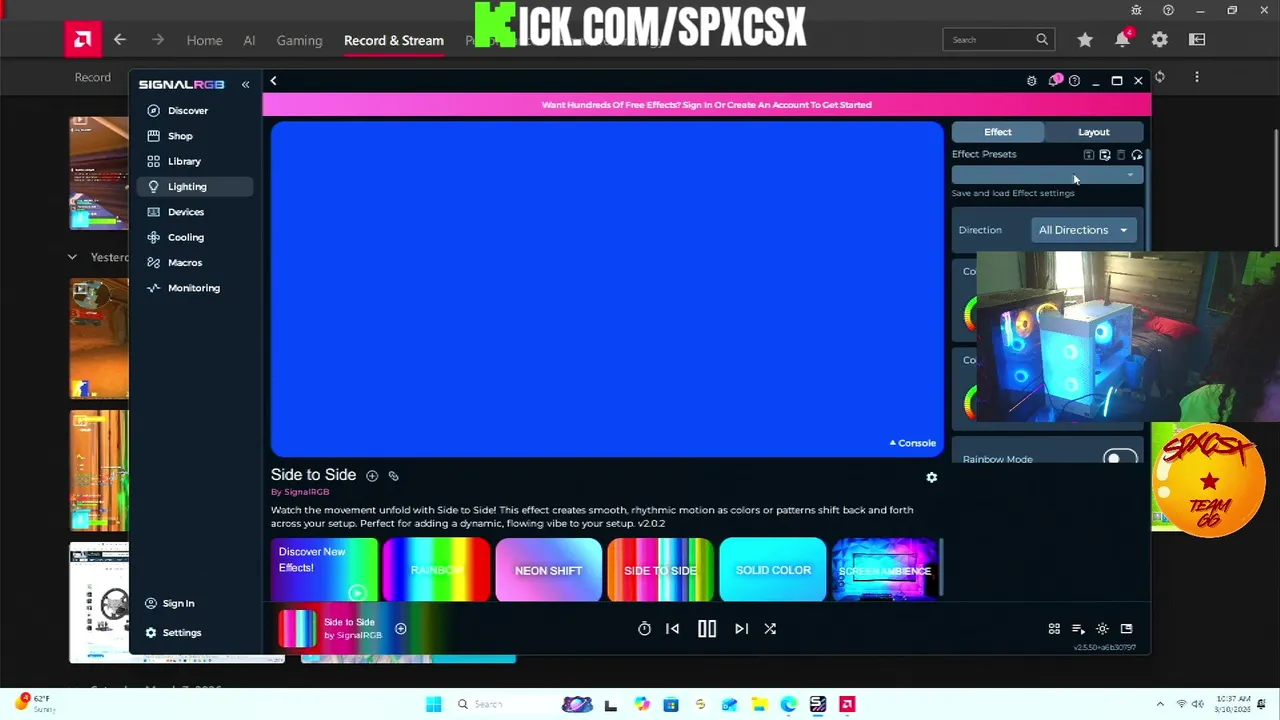Open File Explorer from the taskbar
Screen dimensions: 1280x720
coord(759,705)
